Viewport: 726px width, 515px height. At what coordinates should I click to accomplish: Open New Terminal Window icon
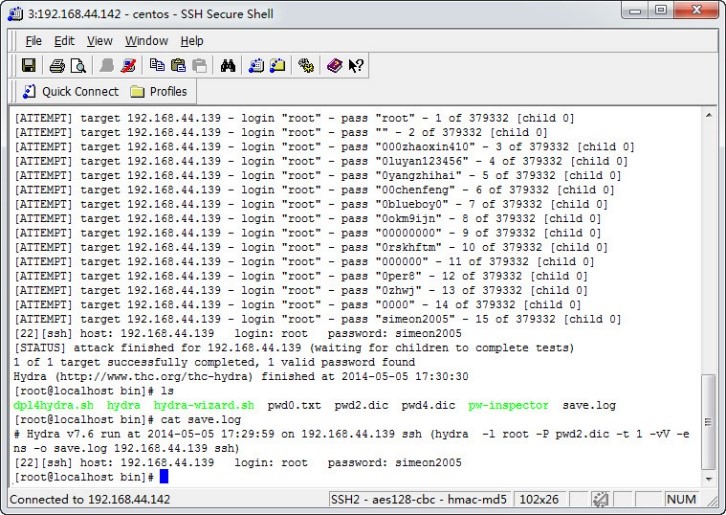(x=256, y=65)
